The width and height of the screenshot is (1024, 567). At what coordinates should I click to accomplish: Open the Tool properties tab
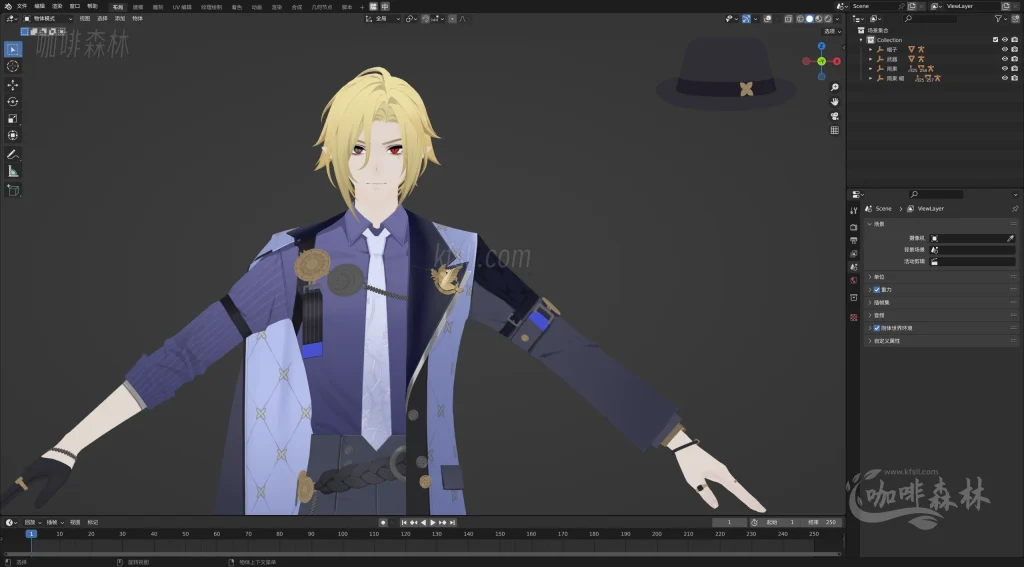point(854,210)
